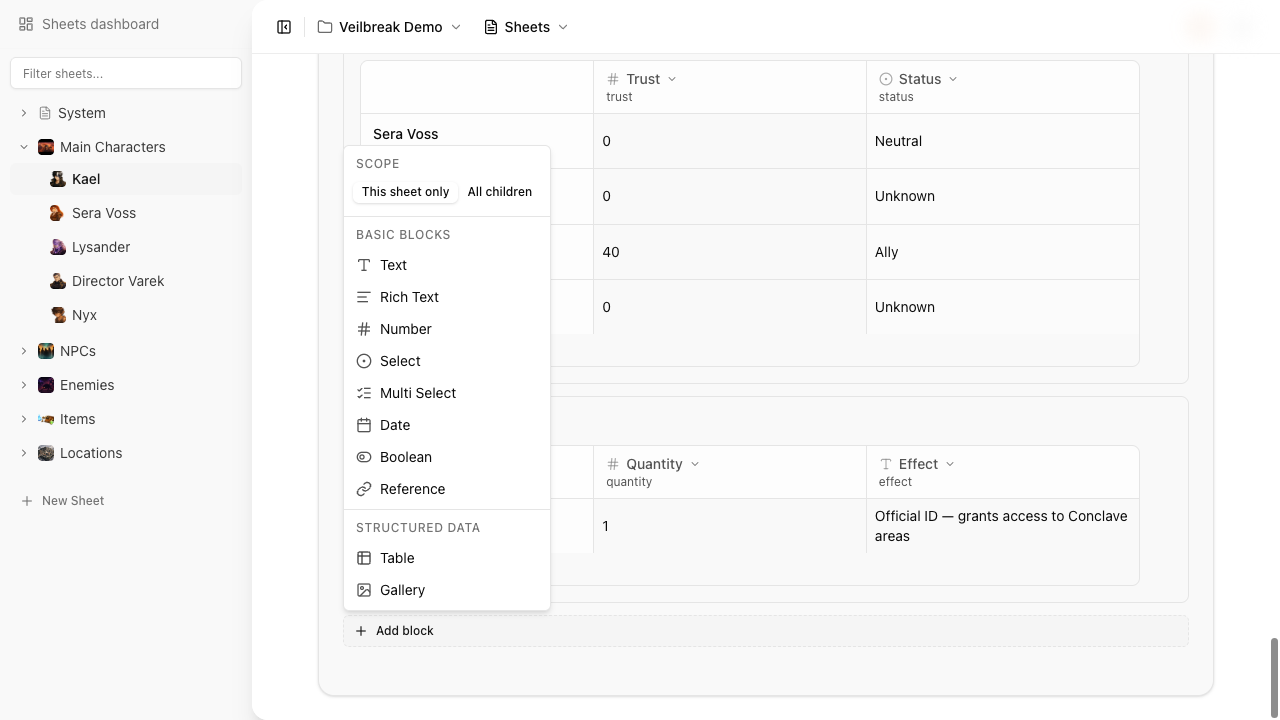Click the Sera Voss avatar icon in sidebar
This screenshot has width=1280, height=720.
(x=58, y=213)
